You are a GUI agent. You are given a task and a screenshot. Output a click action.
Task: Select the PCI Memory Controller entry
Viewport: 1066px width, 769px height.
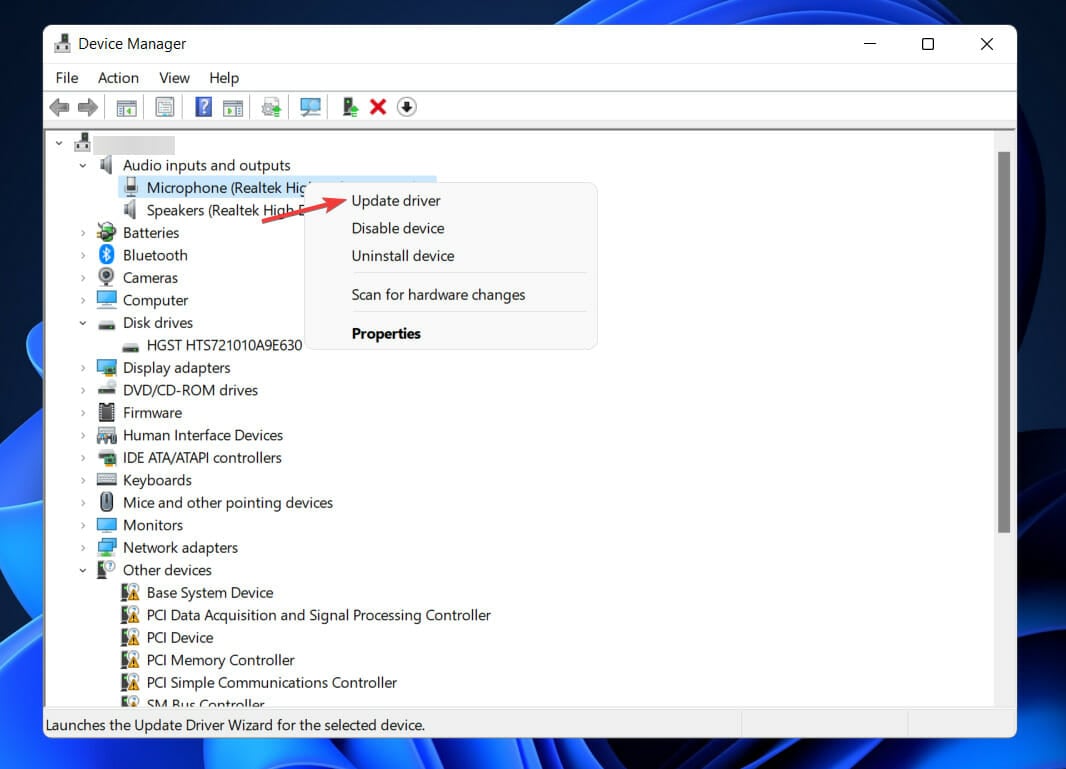point(220,660)
